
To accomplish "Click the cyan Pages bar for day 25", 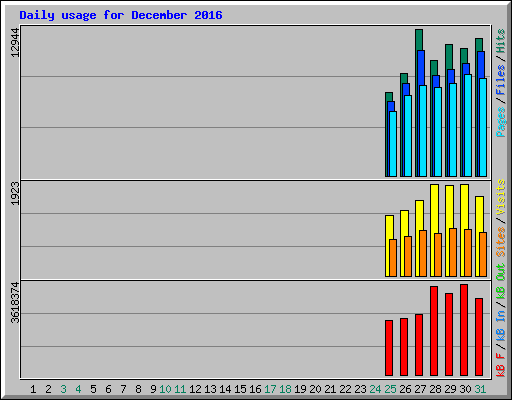I will coord(393,144).
